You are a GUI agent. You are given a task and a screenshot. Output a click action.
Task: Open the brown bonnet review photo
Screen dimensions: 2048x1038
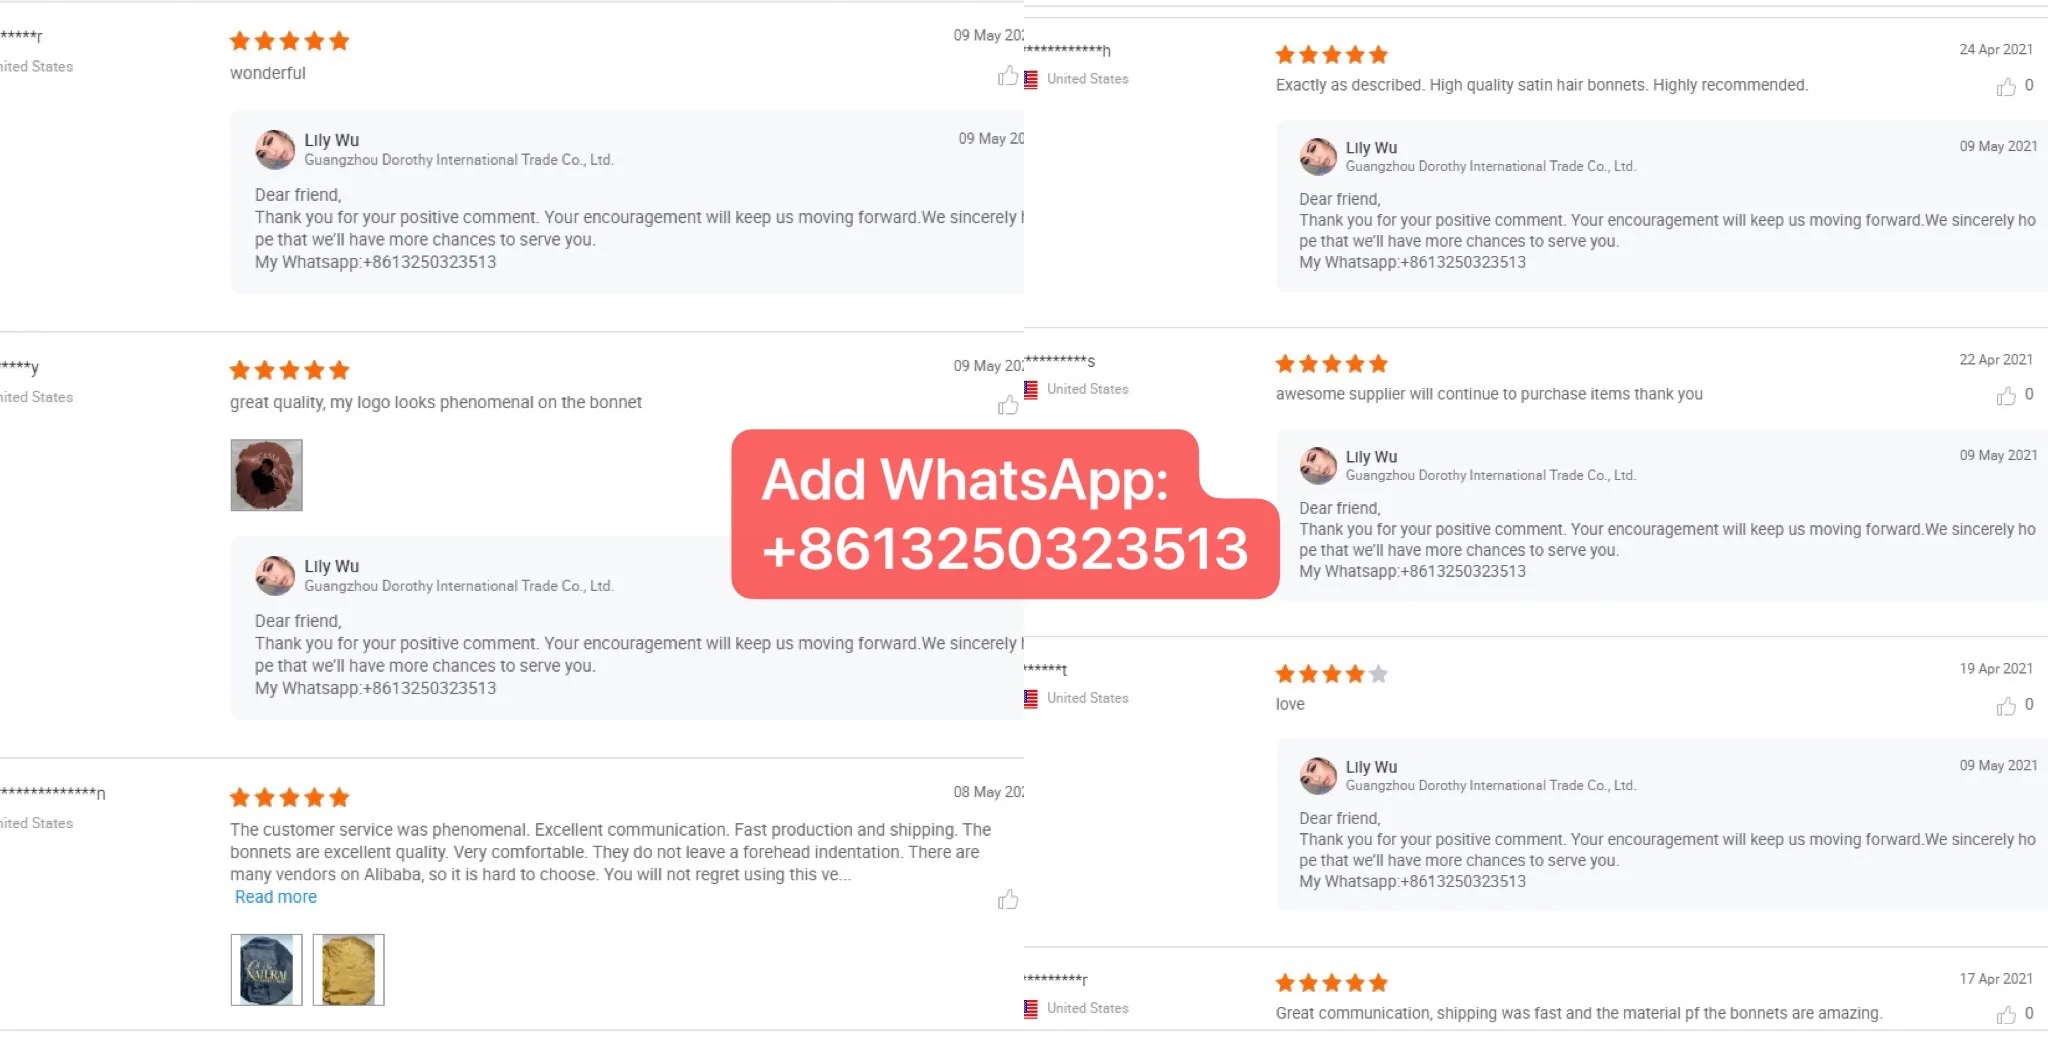[266, 475]
